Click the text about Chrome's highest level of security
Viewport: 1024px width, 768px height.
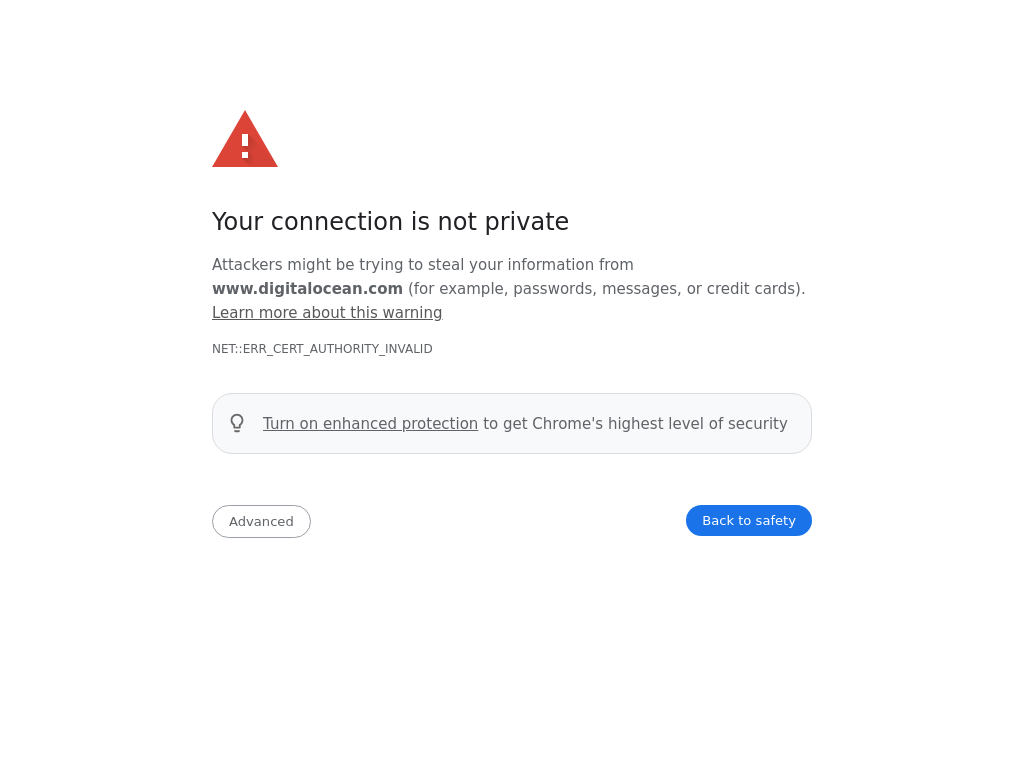click(x=635, y=424)
